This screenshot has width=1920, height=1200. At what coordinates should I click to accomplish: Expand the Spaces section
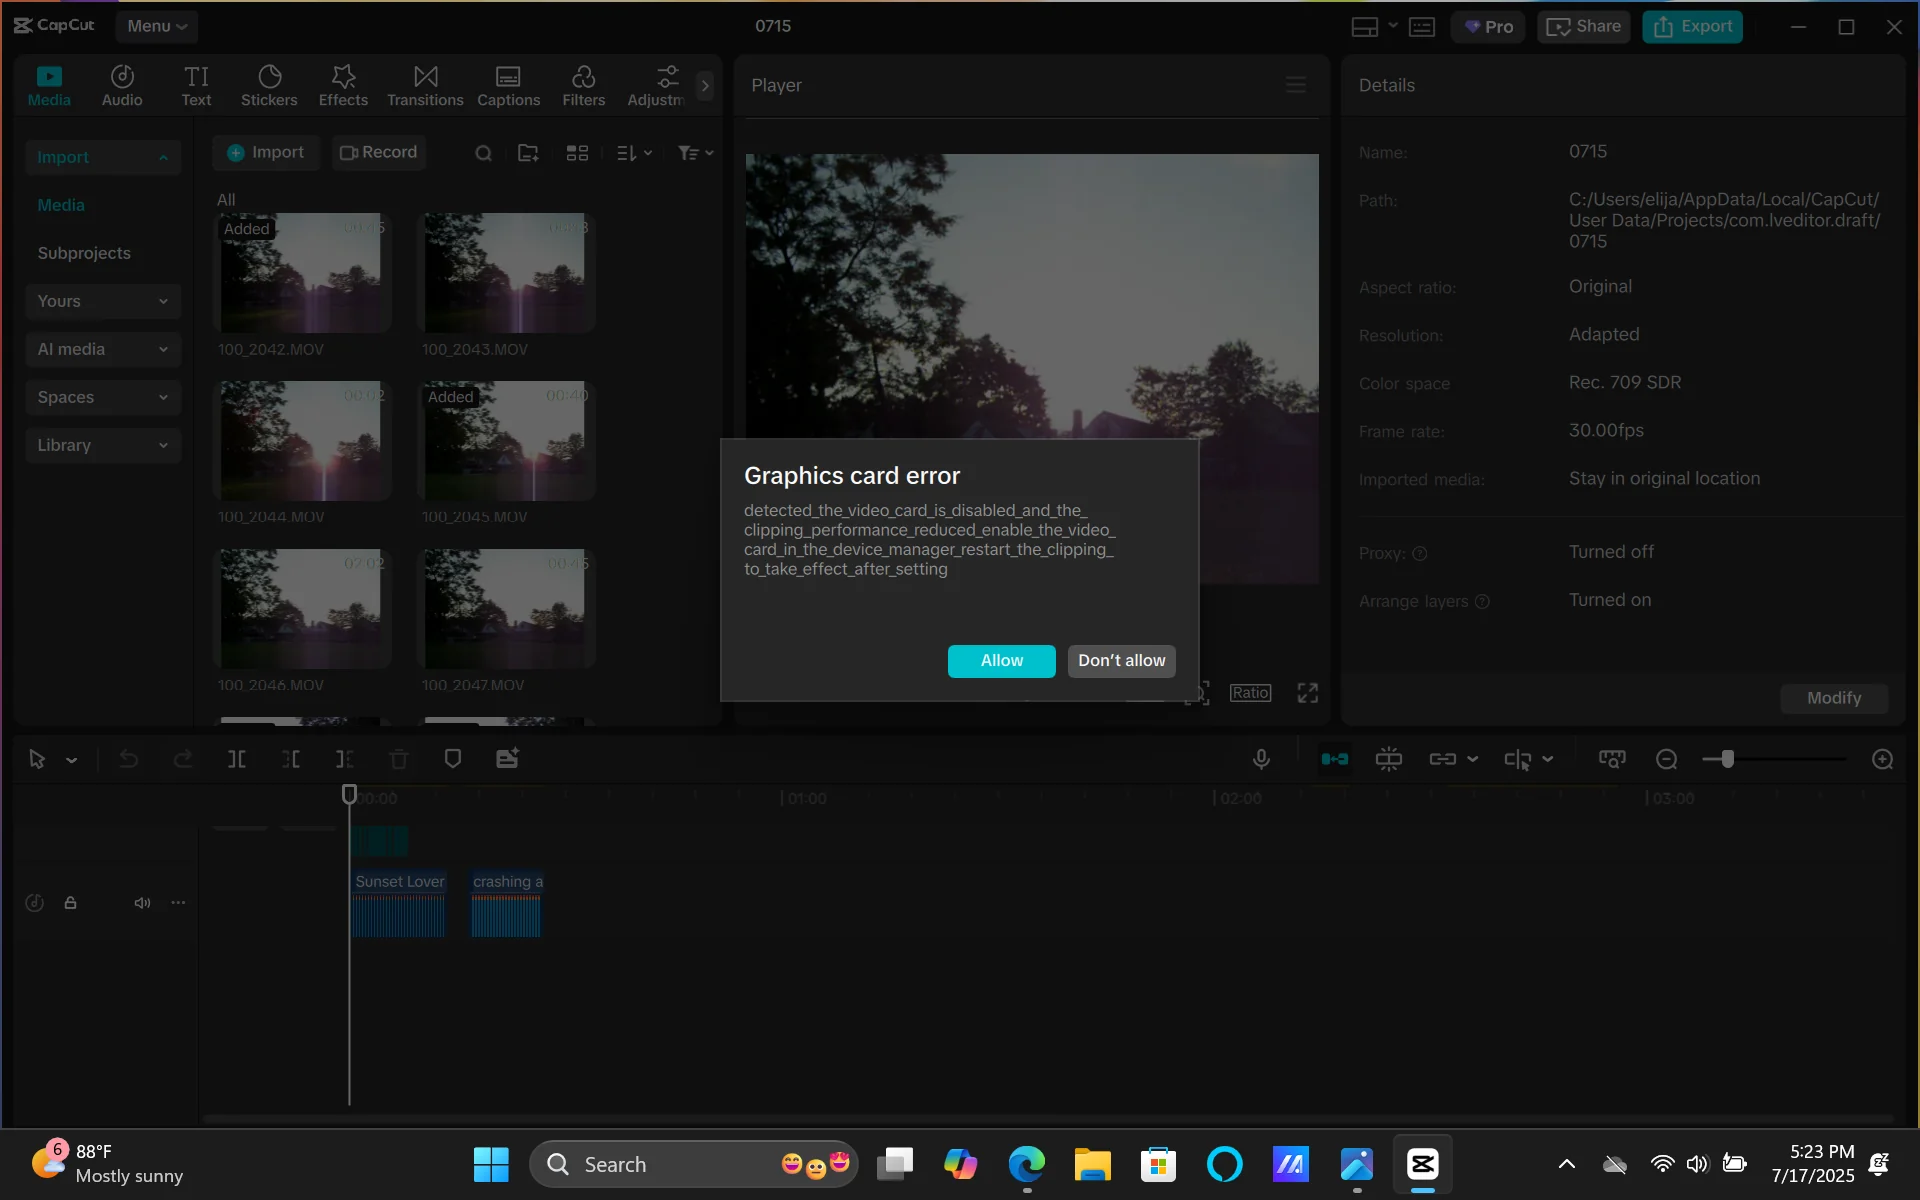(x=103, y=397)
